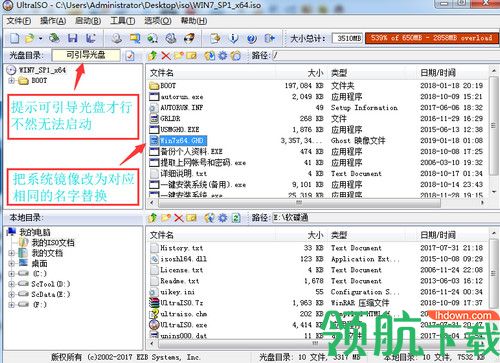
Task: Click the local 路径 field showing E:\软碟通
Action: (x=385, y=218)
